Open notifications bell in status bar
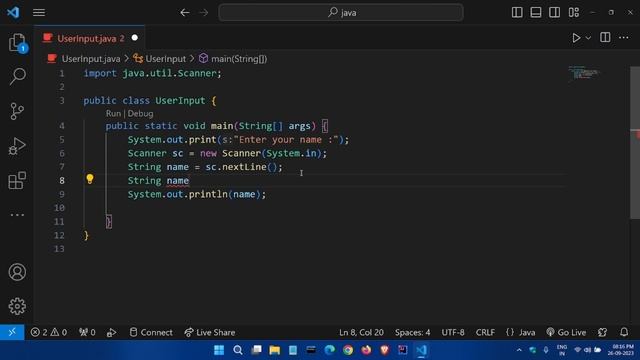 click(624, 332)
